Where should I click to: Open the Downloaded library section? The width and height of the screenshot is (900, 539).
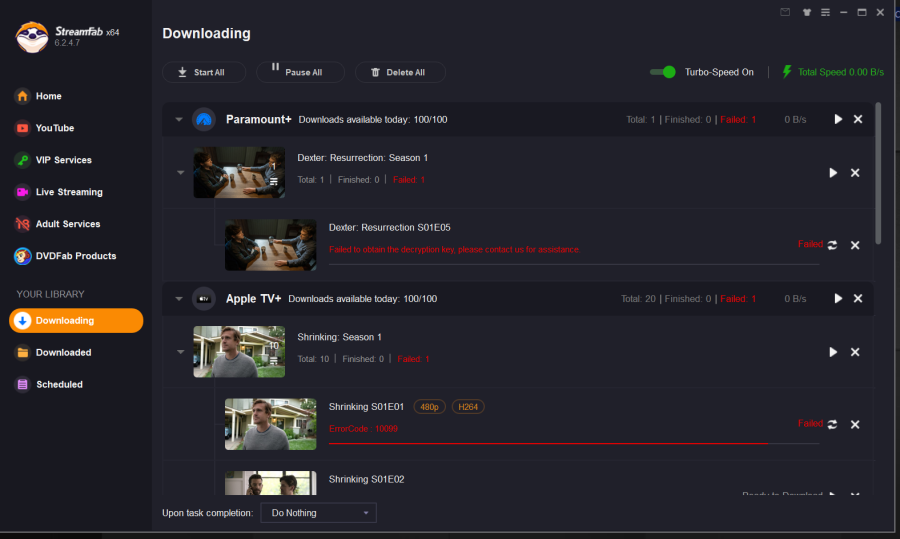(63, 352)
